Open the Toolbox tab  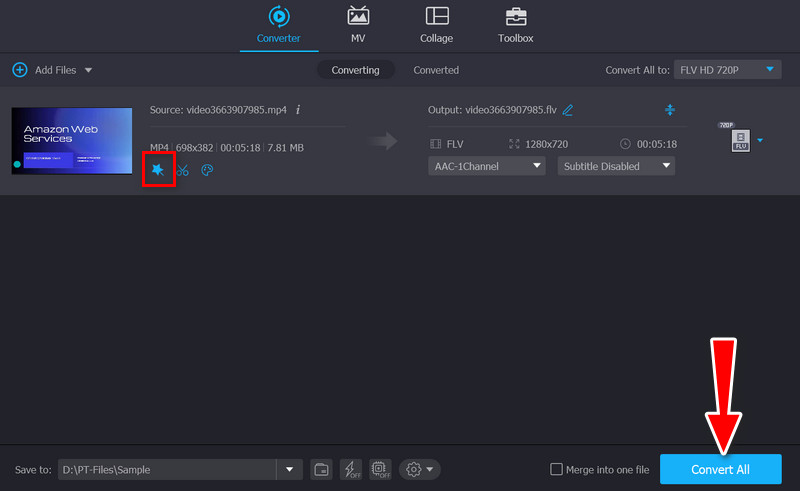(516, 25)
